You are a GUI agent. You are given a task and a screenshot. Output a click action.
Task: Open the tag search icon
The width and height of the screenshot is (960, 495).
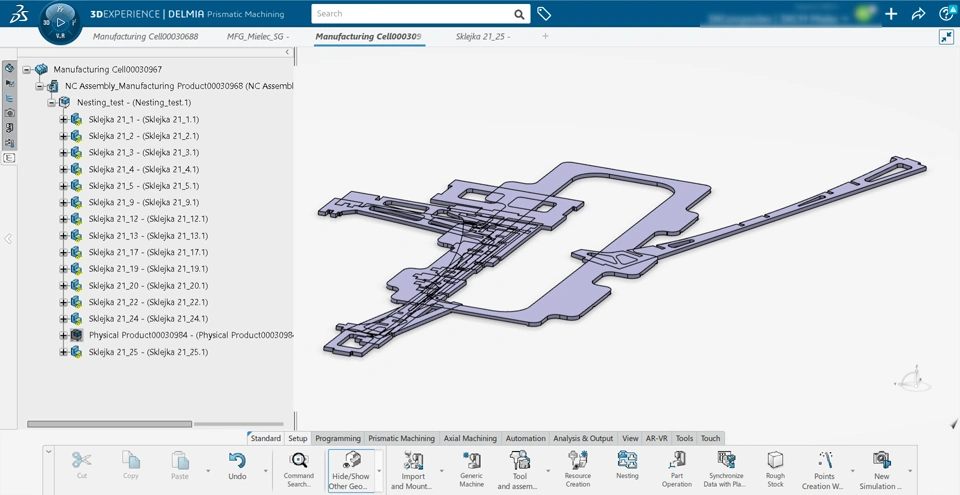[x=544, y=13]
